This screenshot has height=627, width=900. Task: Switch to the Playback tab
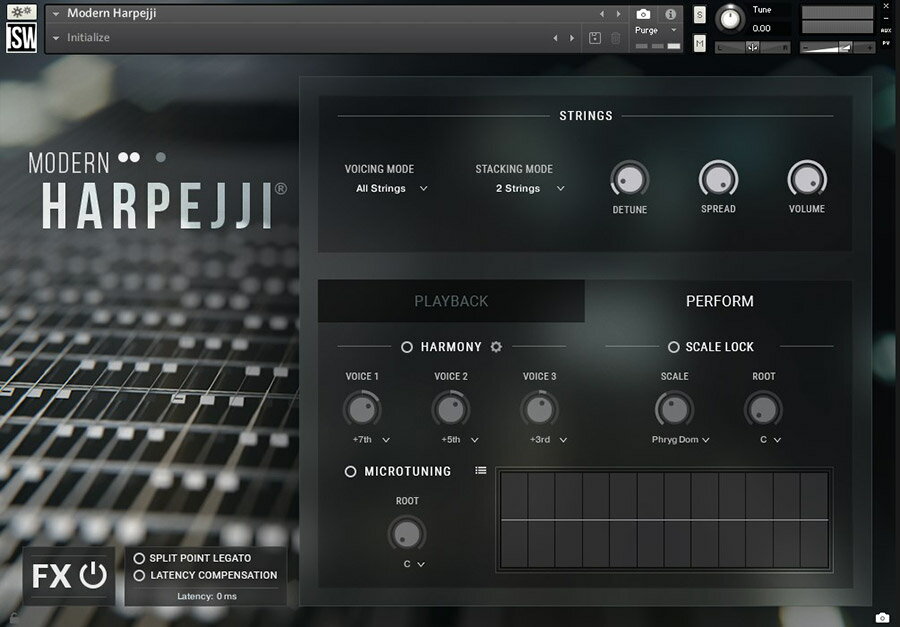(x=451, y=301)
